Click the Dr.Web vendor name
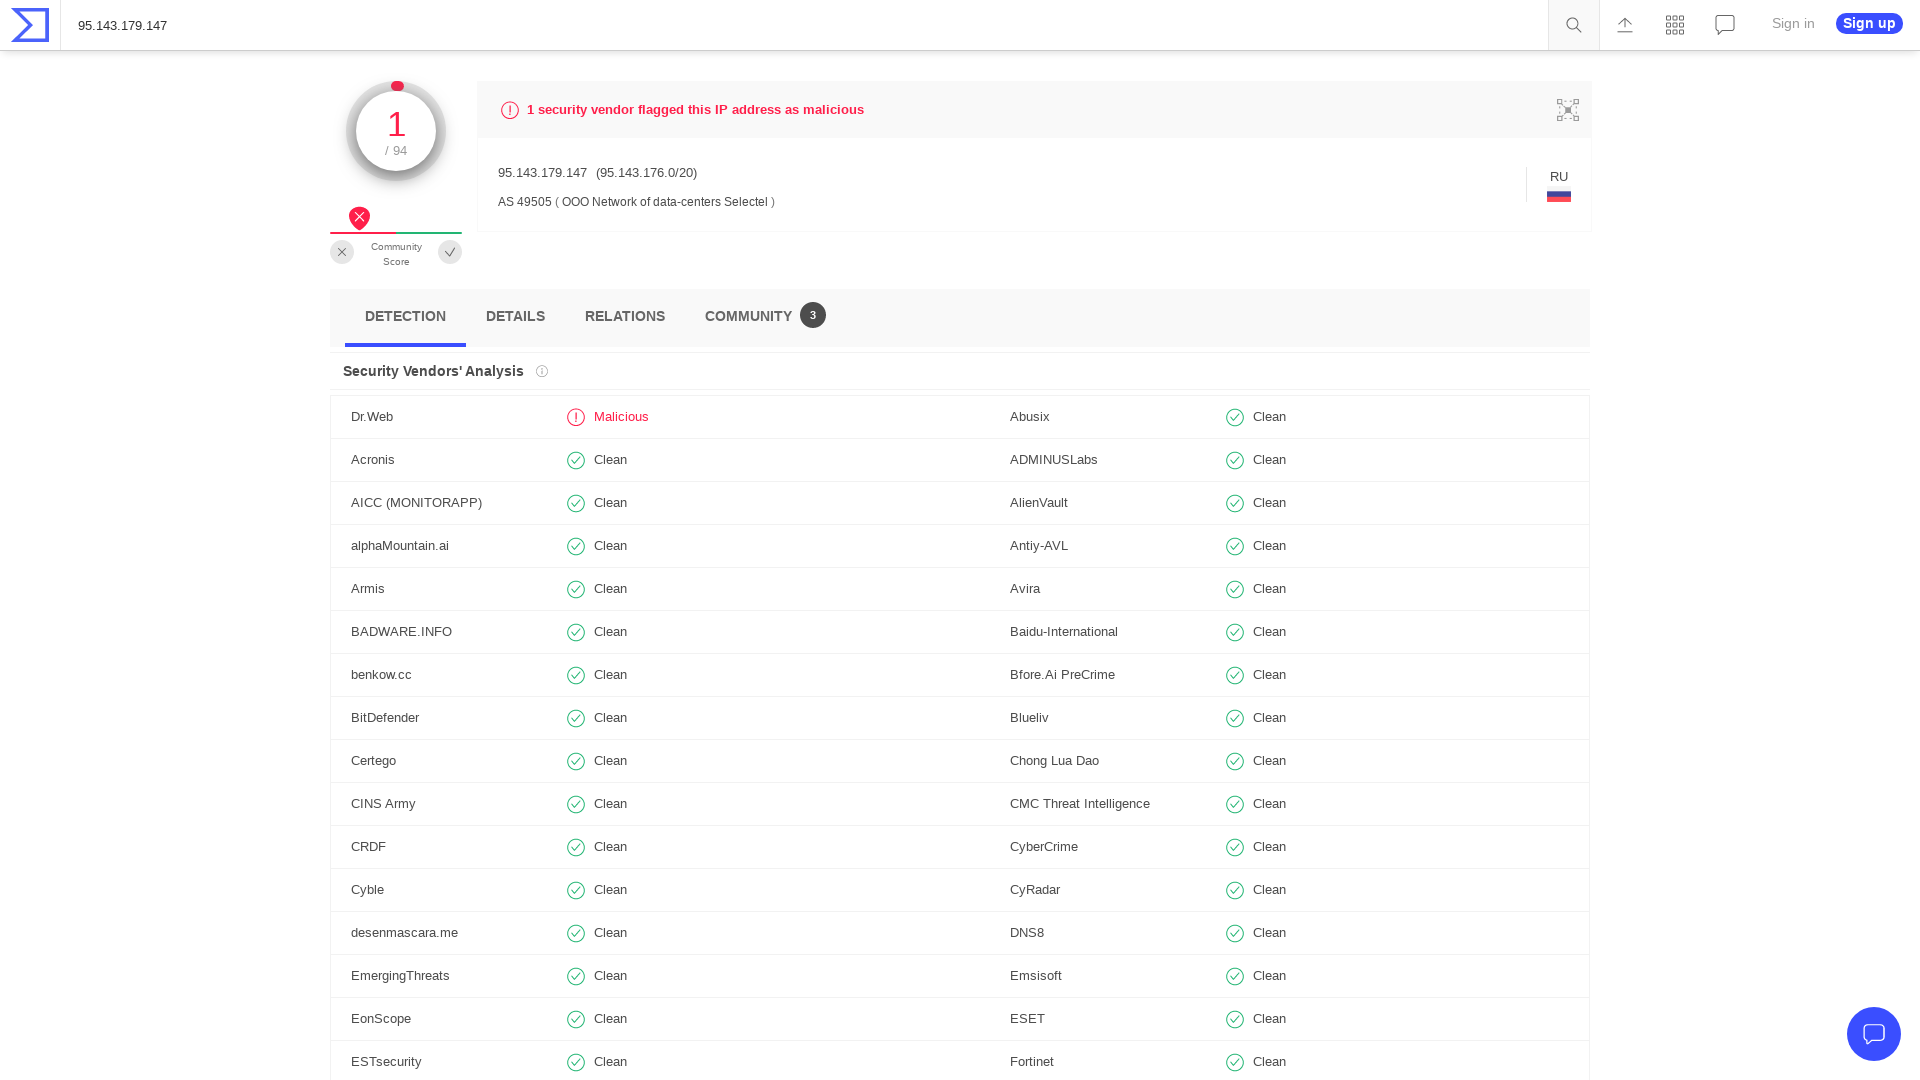 point(372,417)
